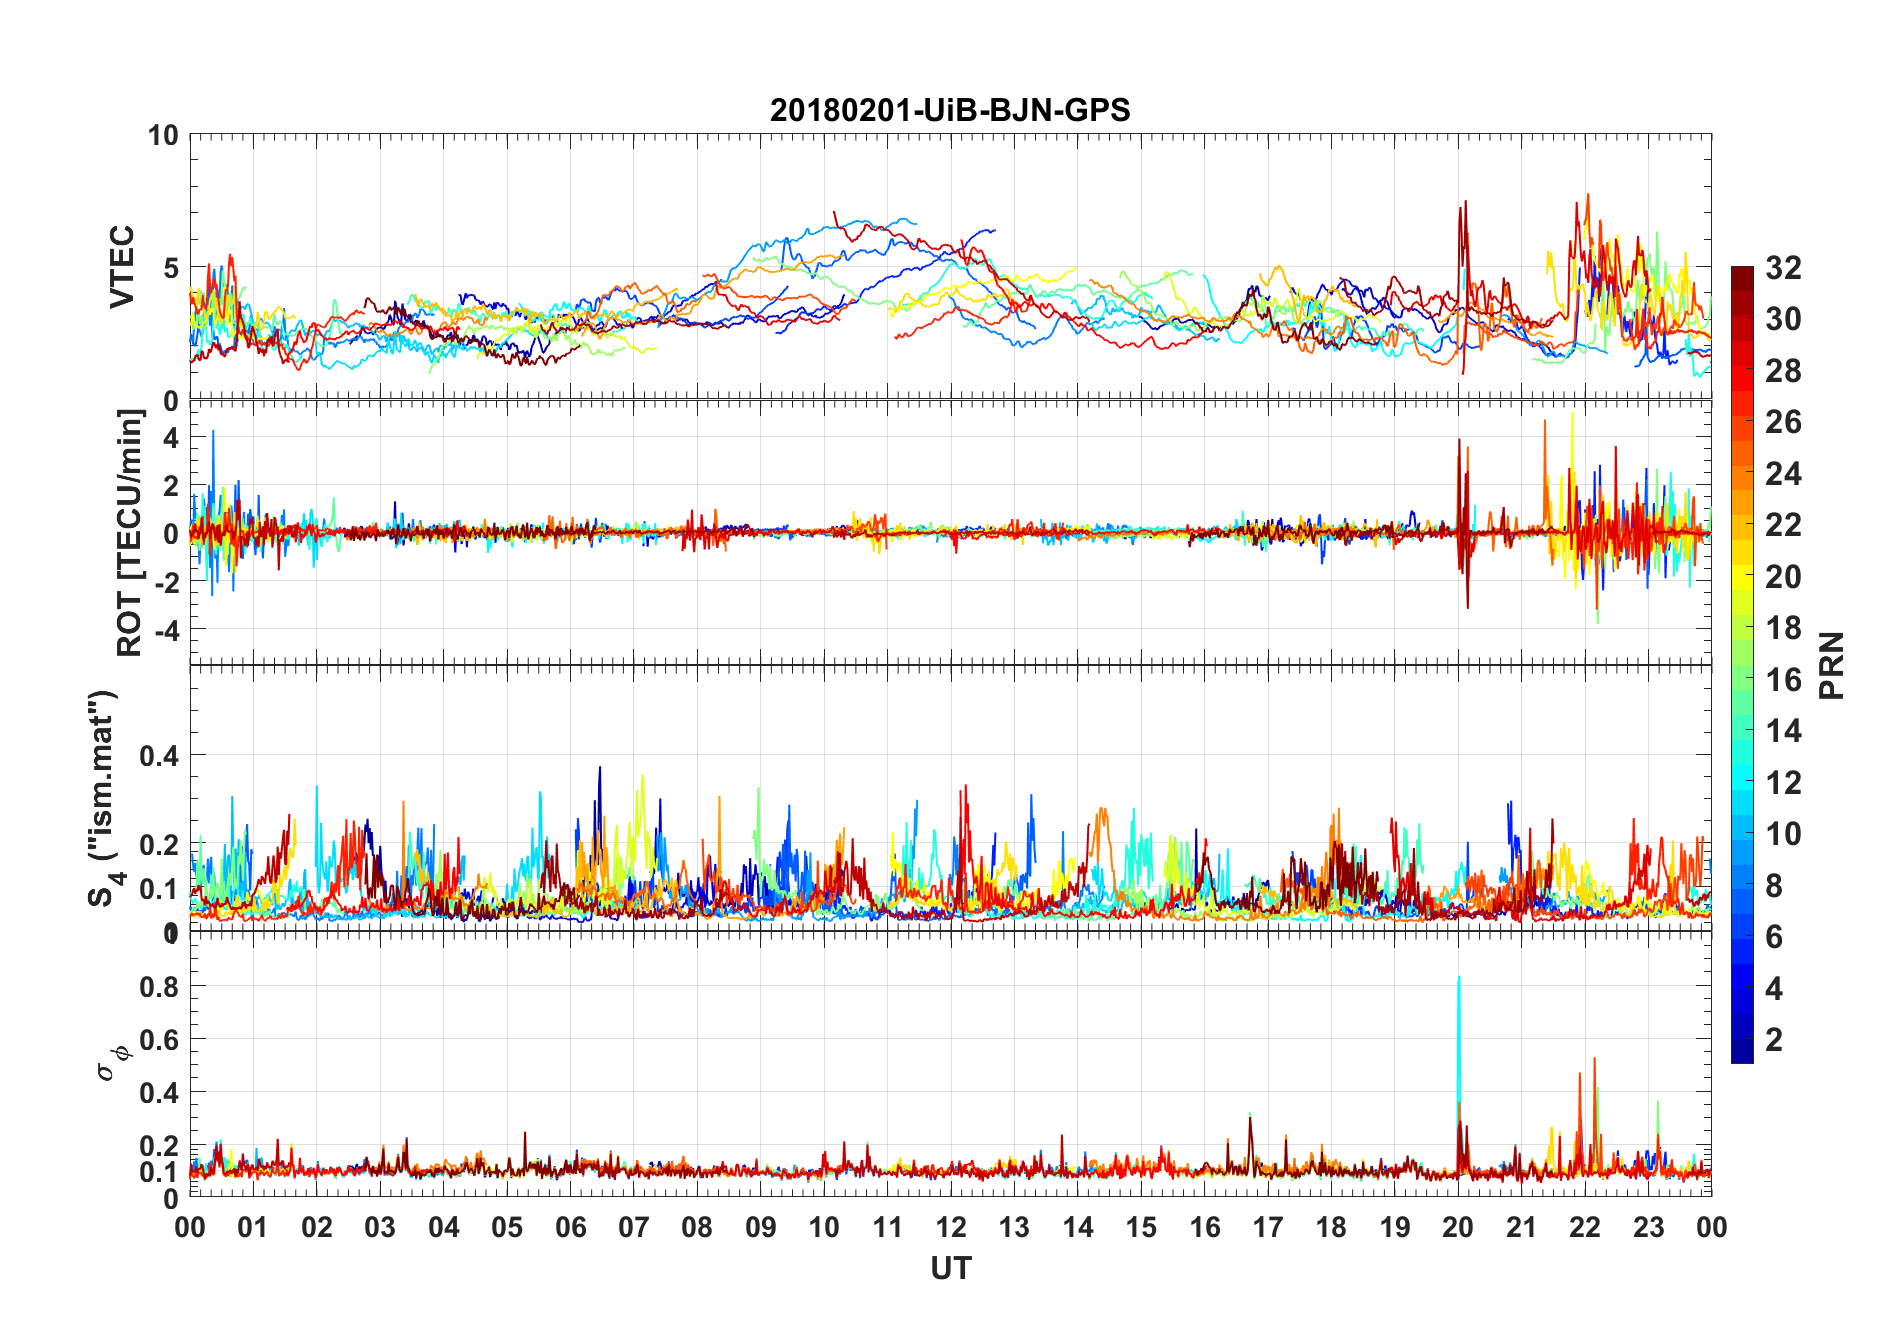Select colorbar tick label 26

(x=1783, y=422)
